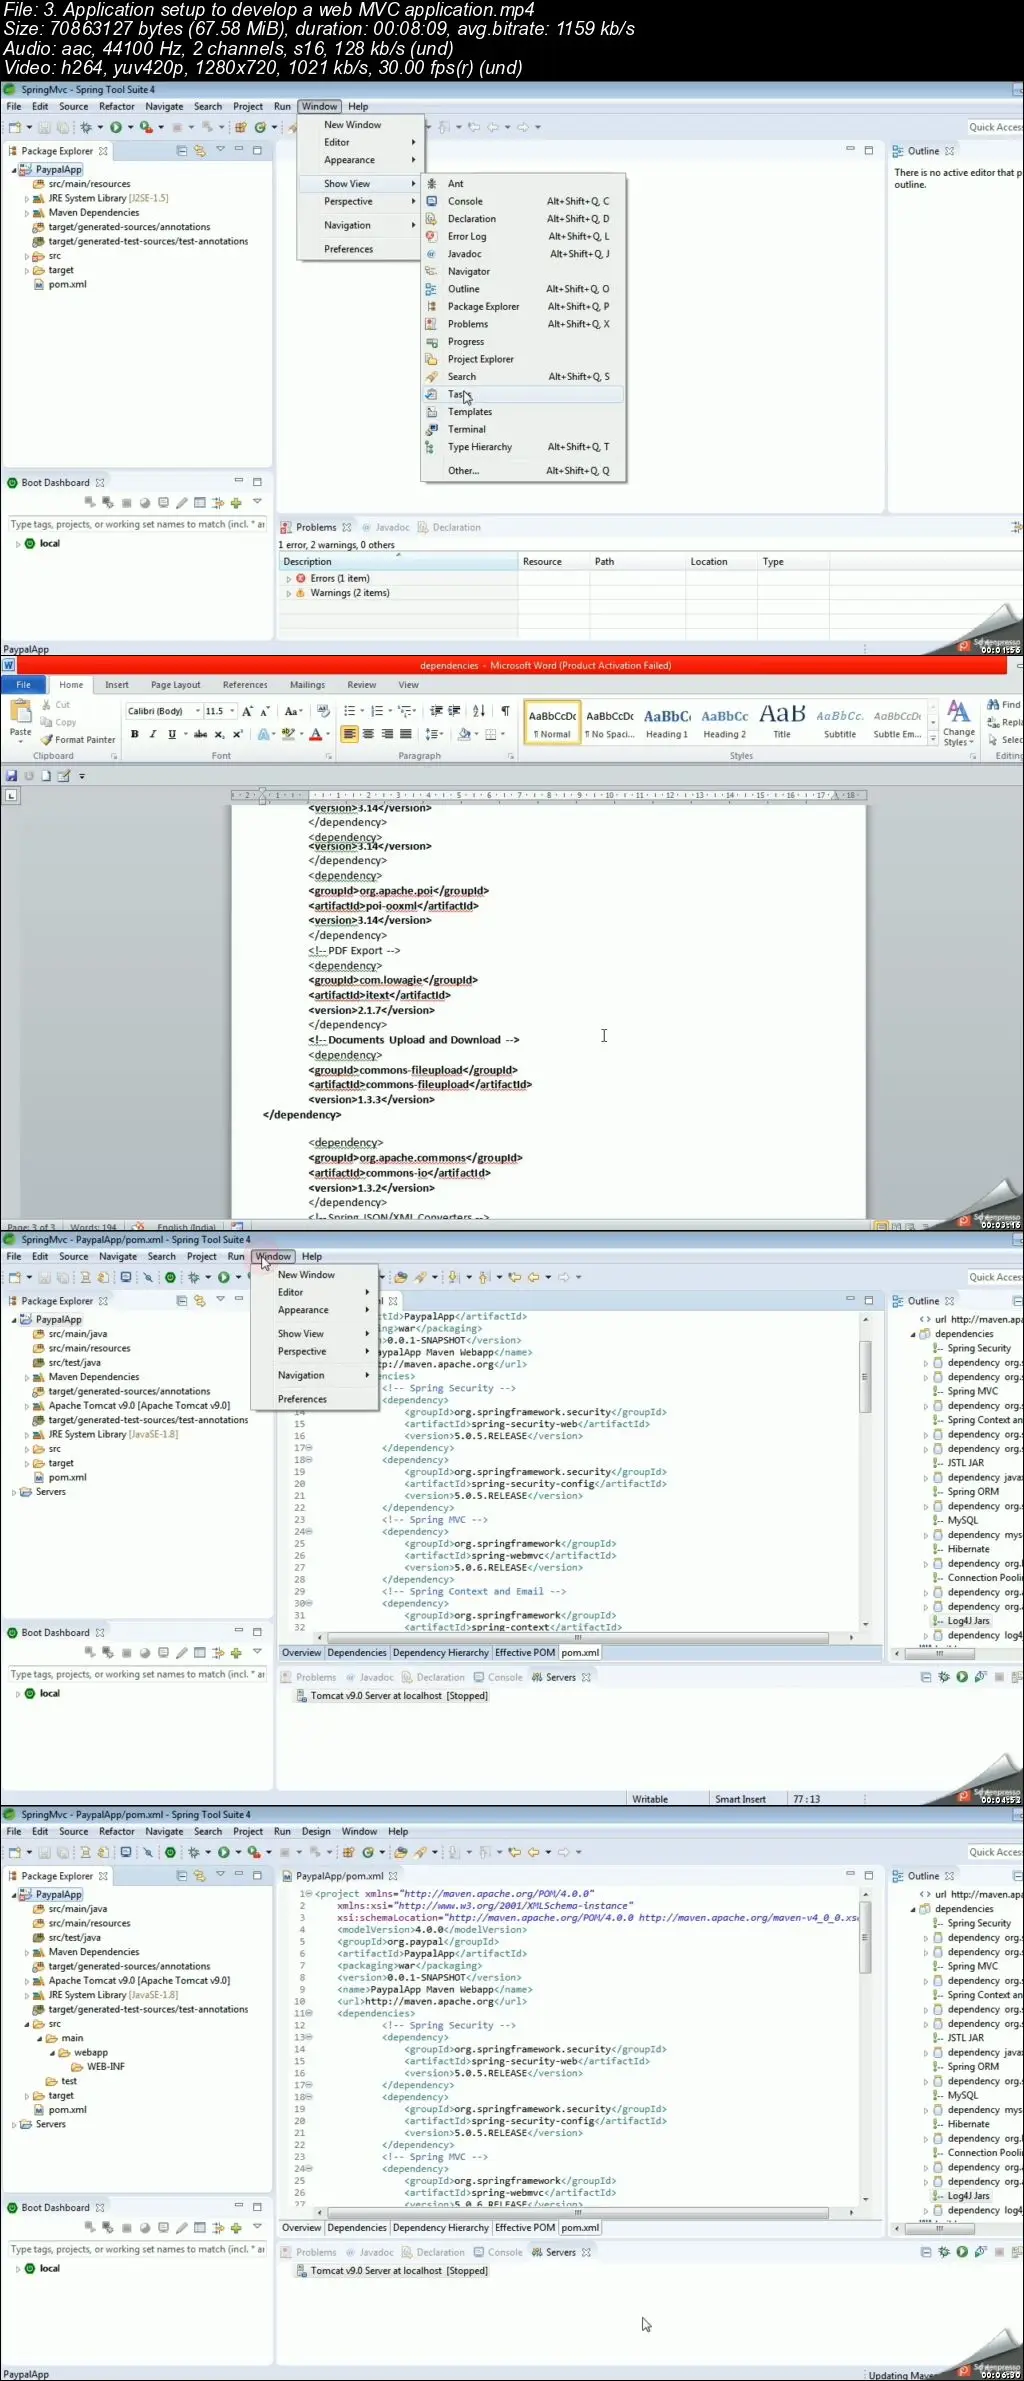The height and width of the screenshot is (2381, 1024).
Task: Click Cut in Word Clipboard group
Action: pyautogui.click(x=56, y=705)
